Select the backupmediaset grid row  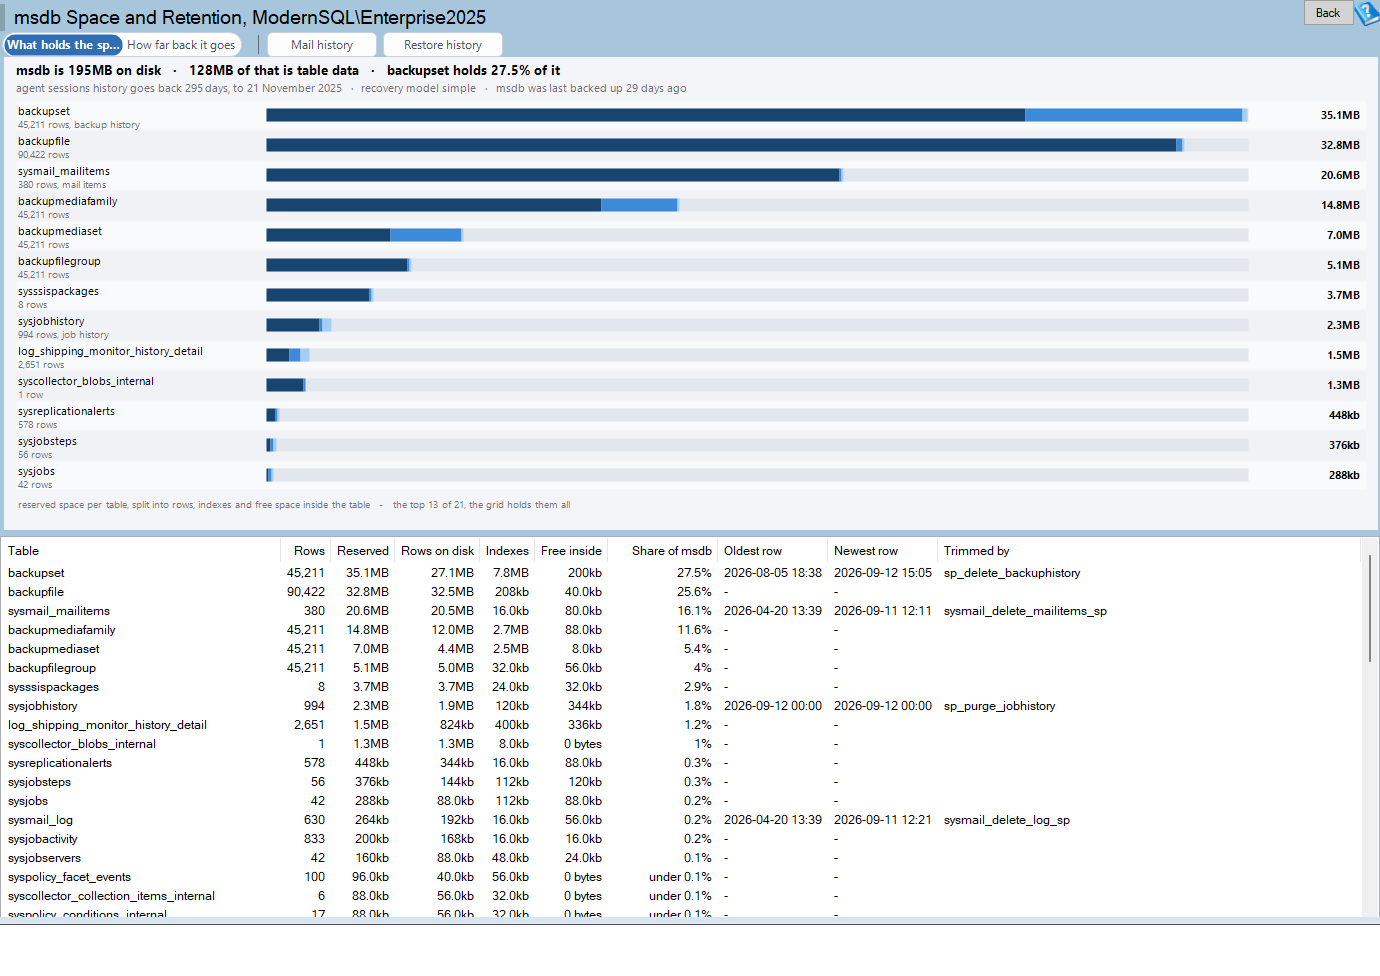pyautogui.click(x=682, y=649)
